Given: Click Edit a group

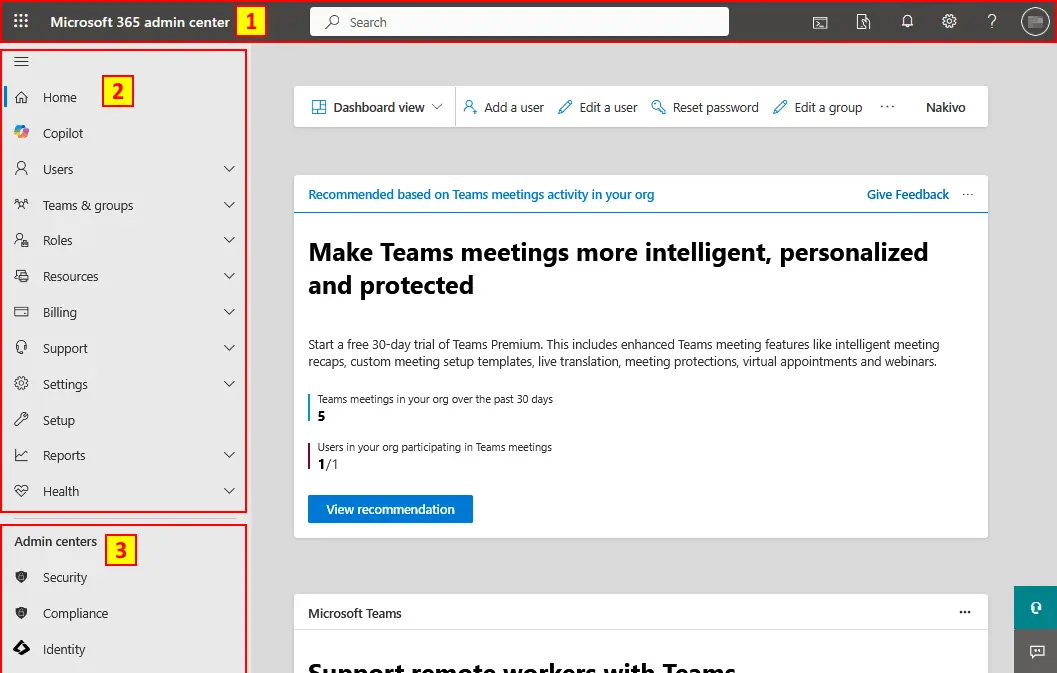Looking at the screenshot, I should point(818,107).
